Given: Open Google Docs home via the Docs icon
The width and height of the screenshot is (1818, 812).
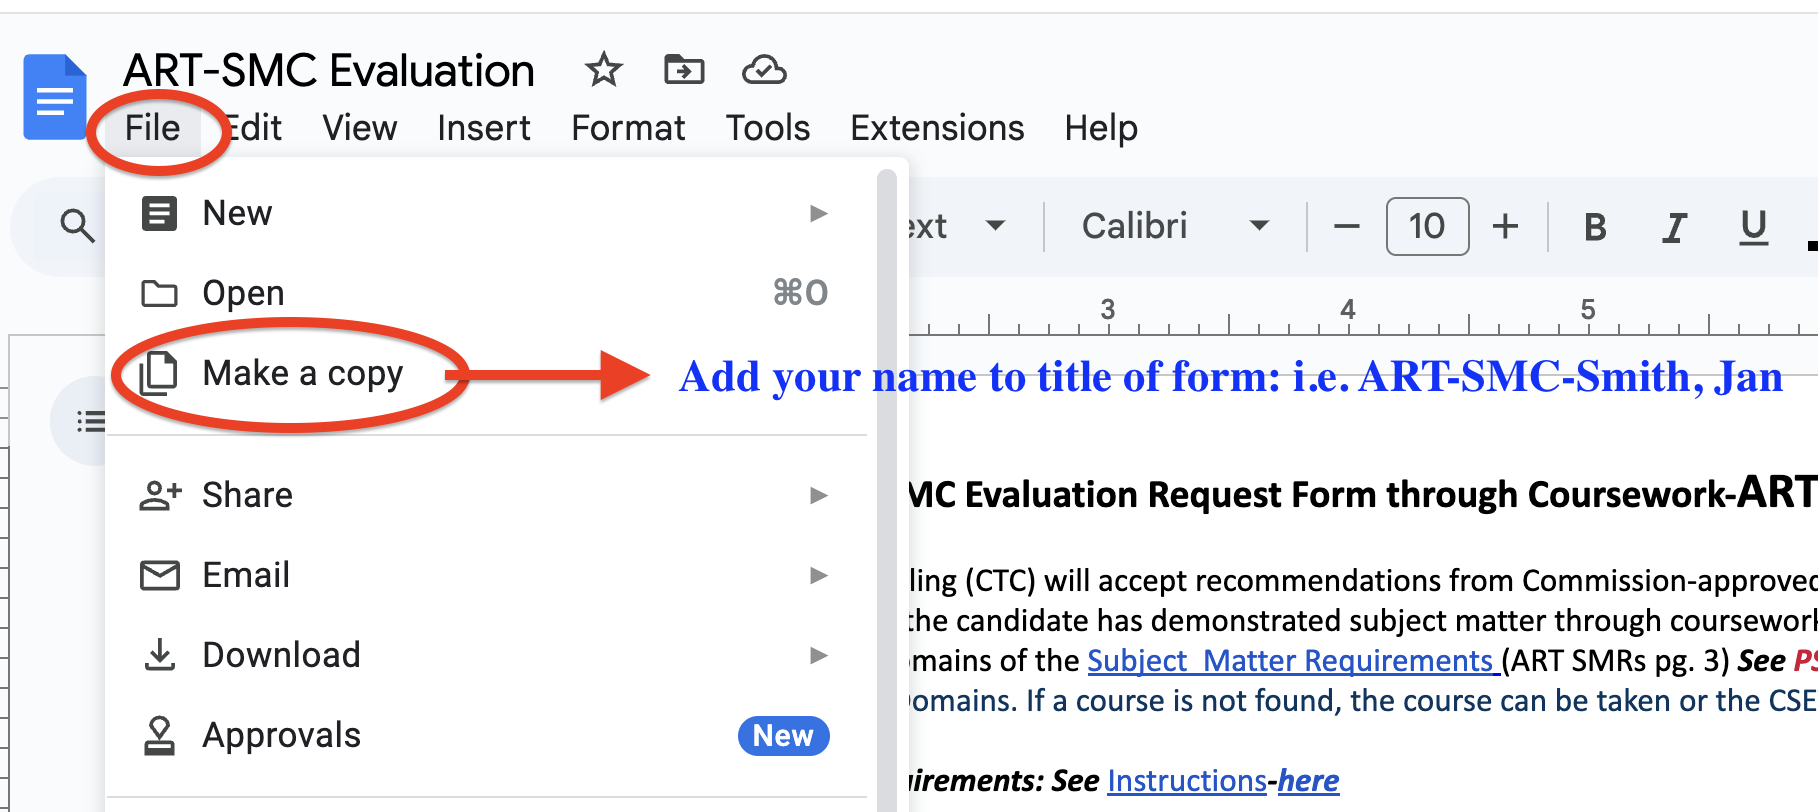Looking at the screenshot, I should coord(55,95).
